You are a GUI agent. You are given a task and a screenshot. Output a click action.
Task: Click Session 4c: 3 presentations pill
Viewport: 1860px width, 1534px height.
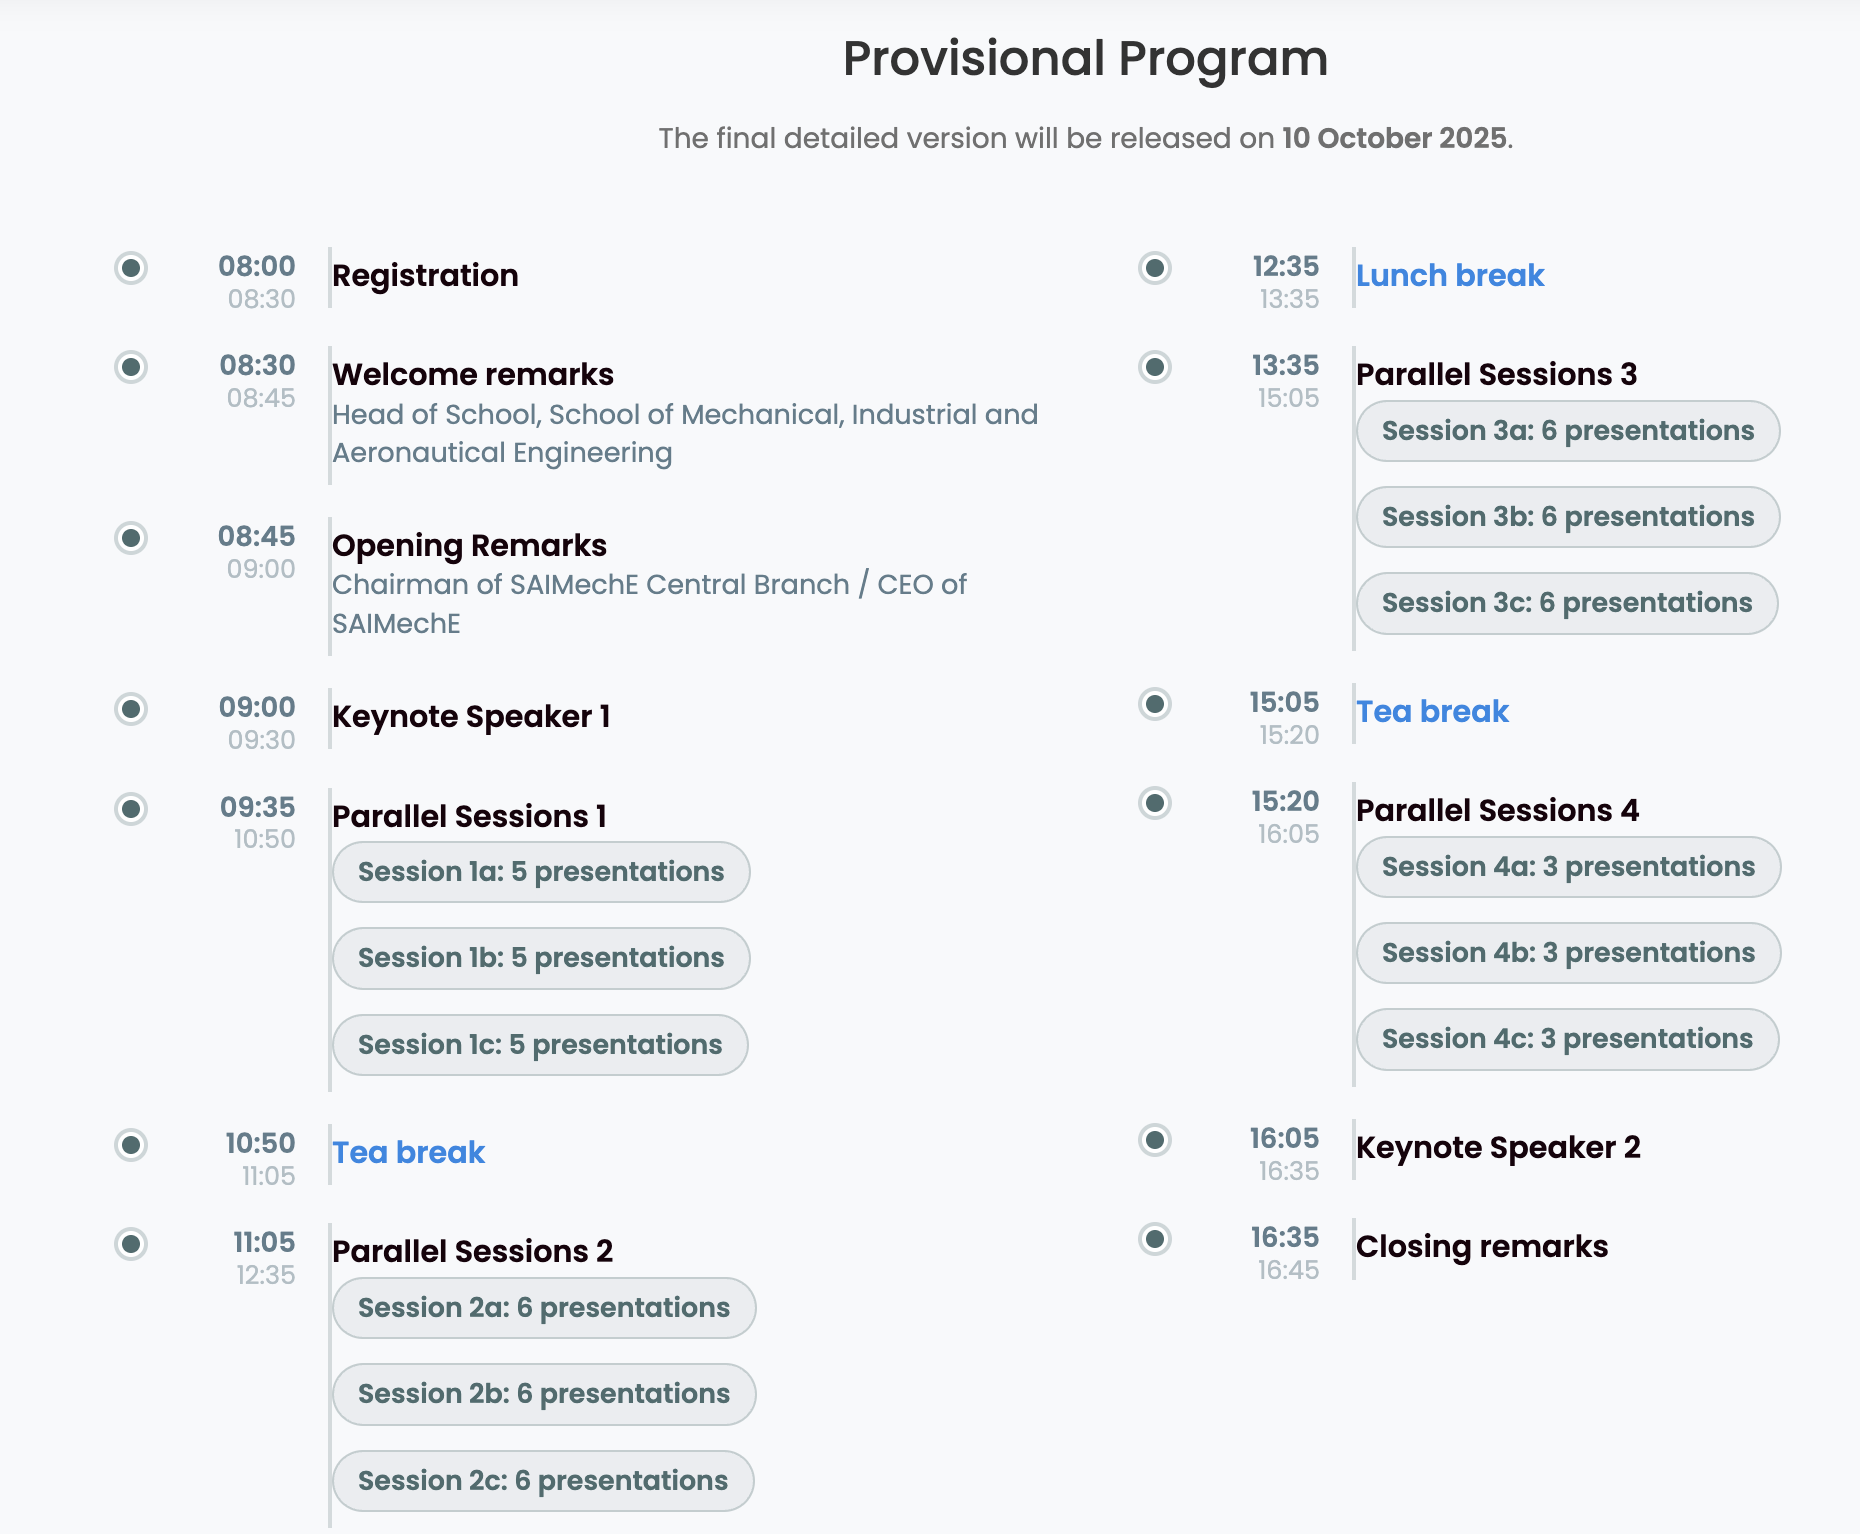[x=1567, y=1039]
